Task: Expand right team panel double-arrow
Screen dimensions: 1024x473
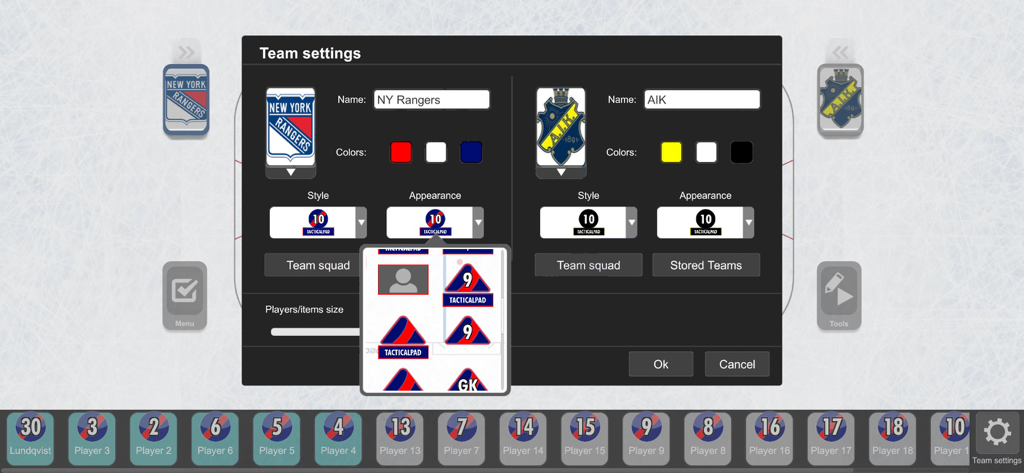Action: pos(840,52)
